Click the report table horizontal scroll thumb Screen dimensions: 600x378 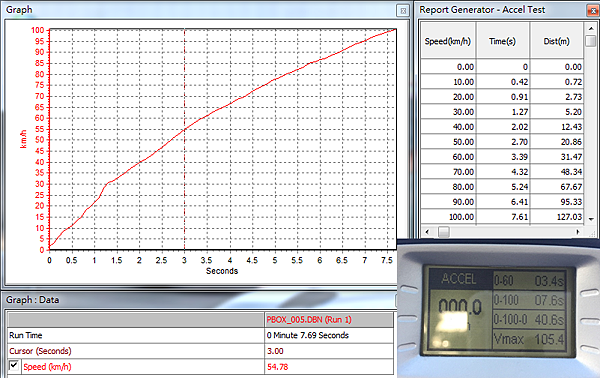pyautogui.click(x=443, y=232)
